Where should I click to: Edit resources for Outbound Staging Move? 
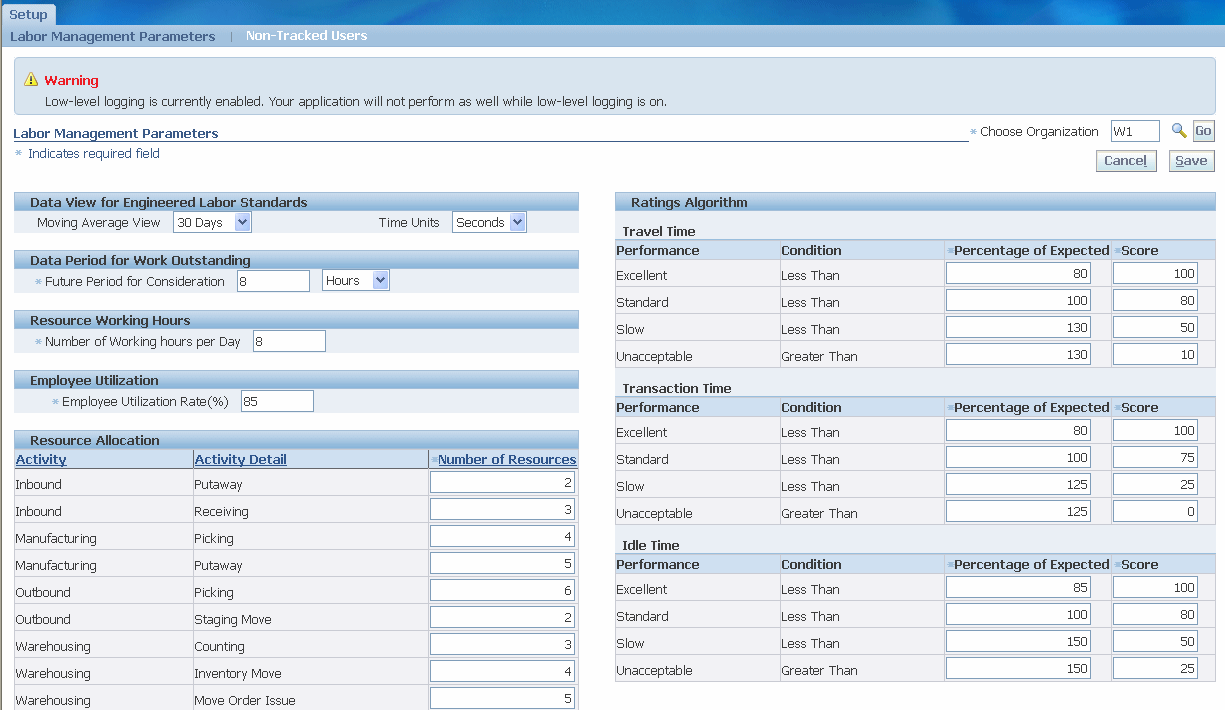tap(503, 618)
